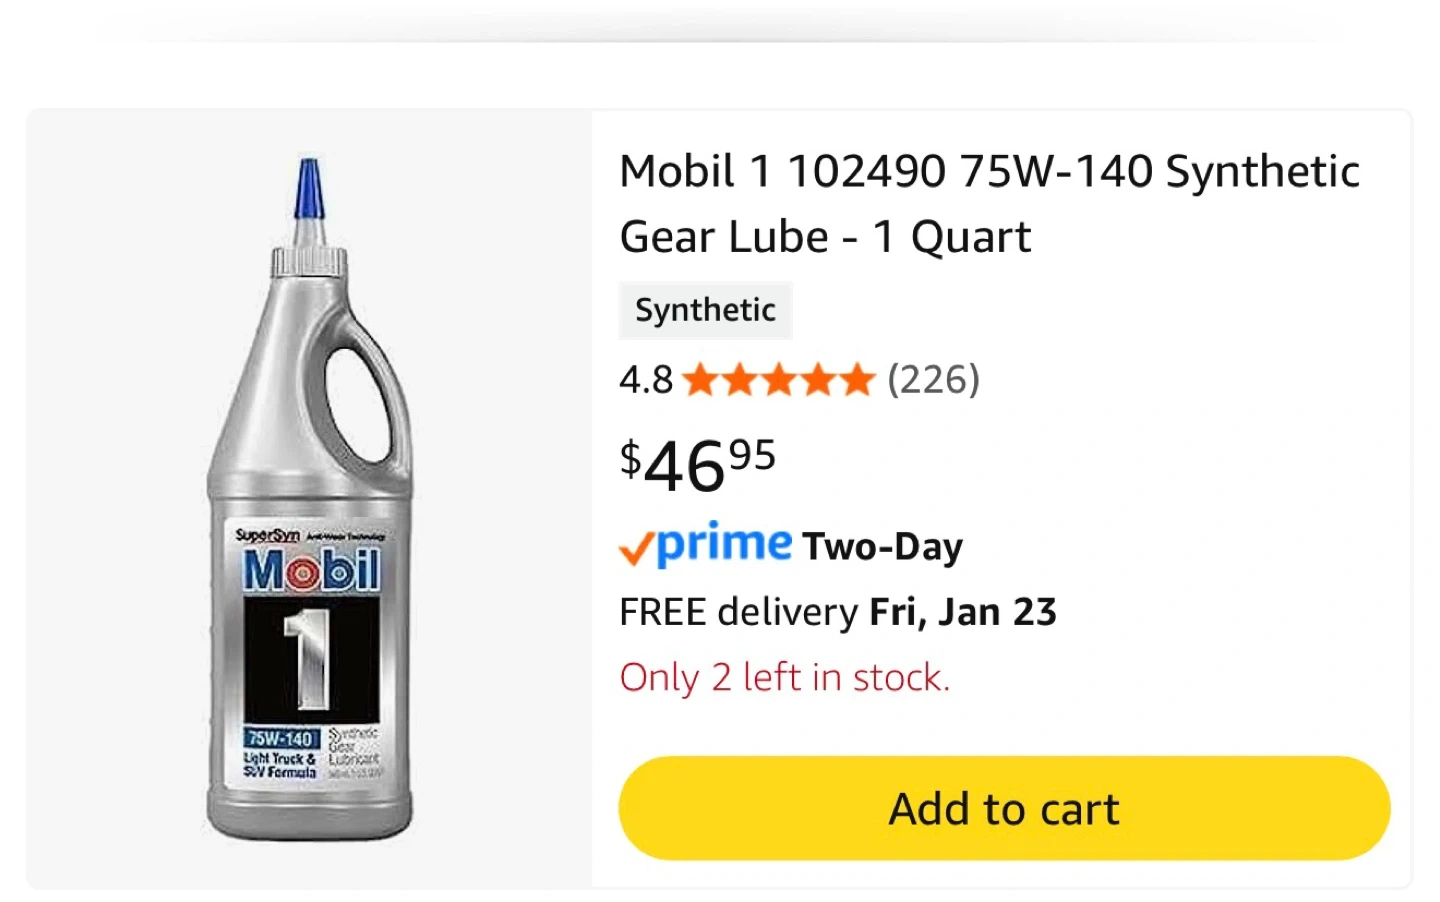This screenshot has width=1440, height=902.
Task: Select the Synthetic badge label
Action: click(x=705, y=310)
